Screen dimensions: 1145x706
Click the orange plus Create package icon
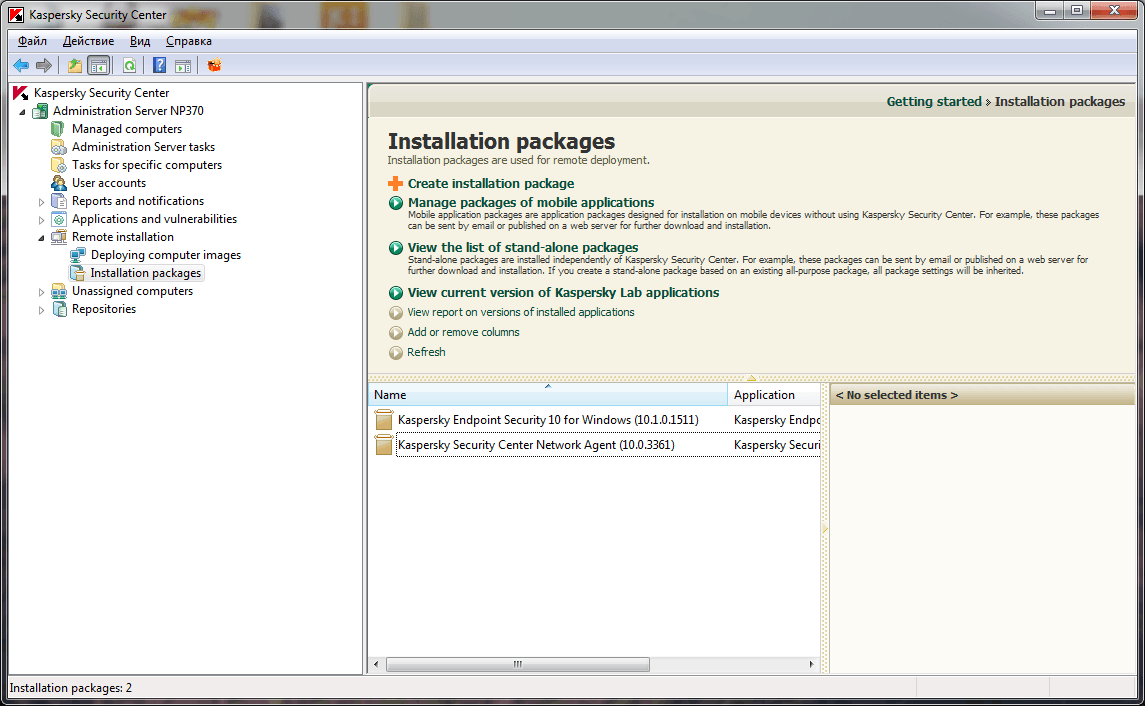(395, 183)
